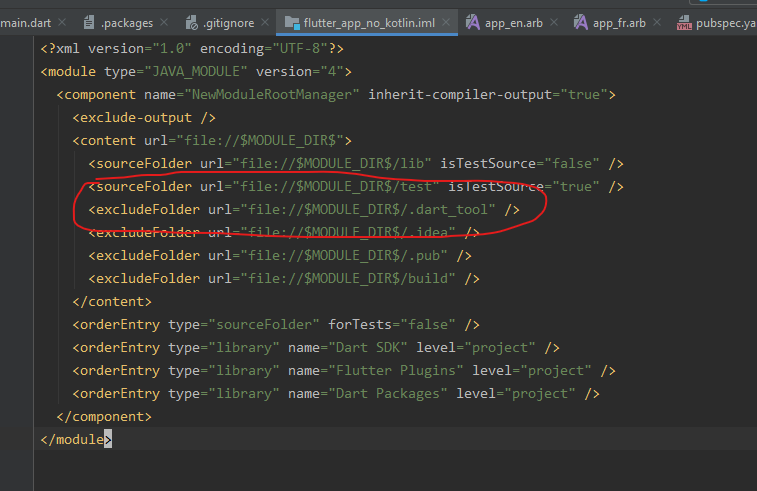Close the main.dart tab

coord(62,22)
